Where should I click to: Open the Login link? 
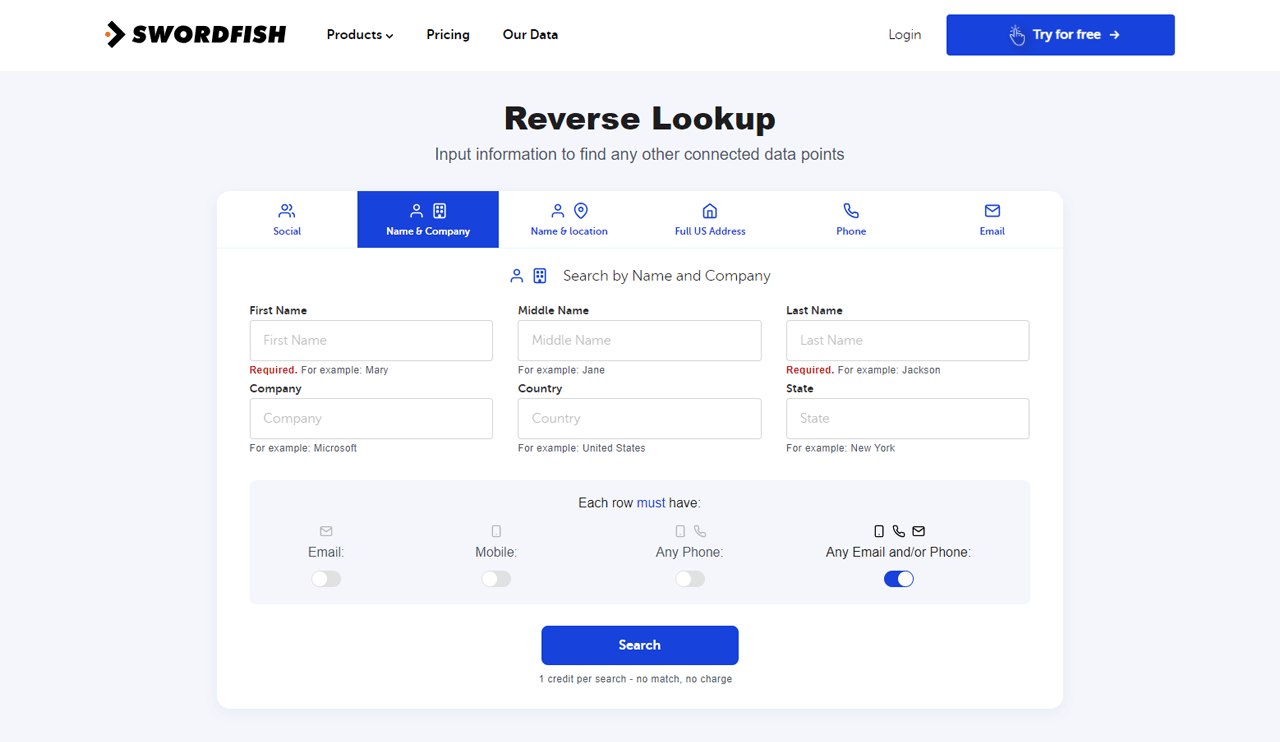904,34
